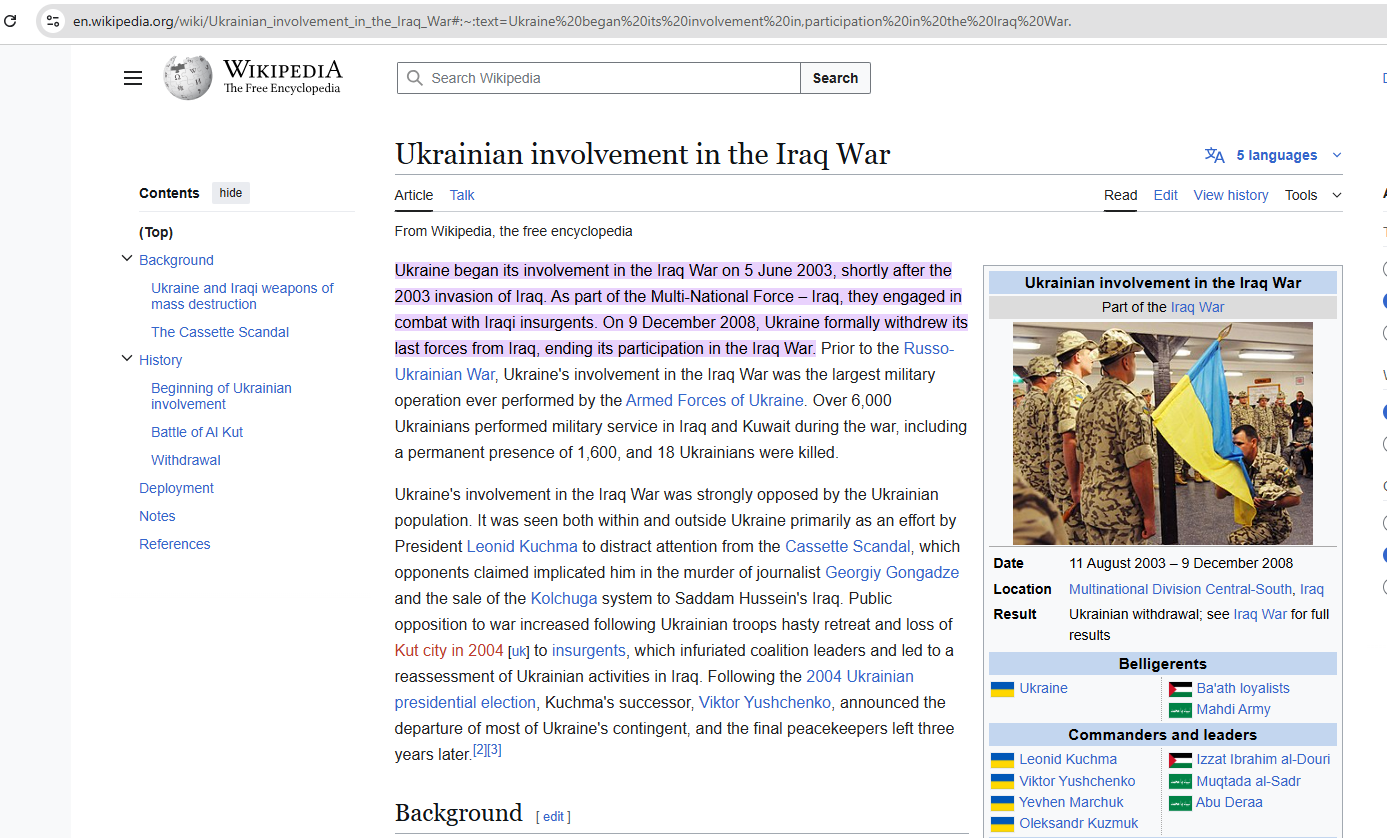The height and width of the screenshot is (838, 1387).
Task: Open the red Kut city in 2004 link
Action: 449,650
